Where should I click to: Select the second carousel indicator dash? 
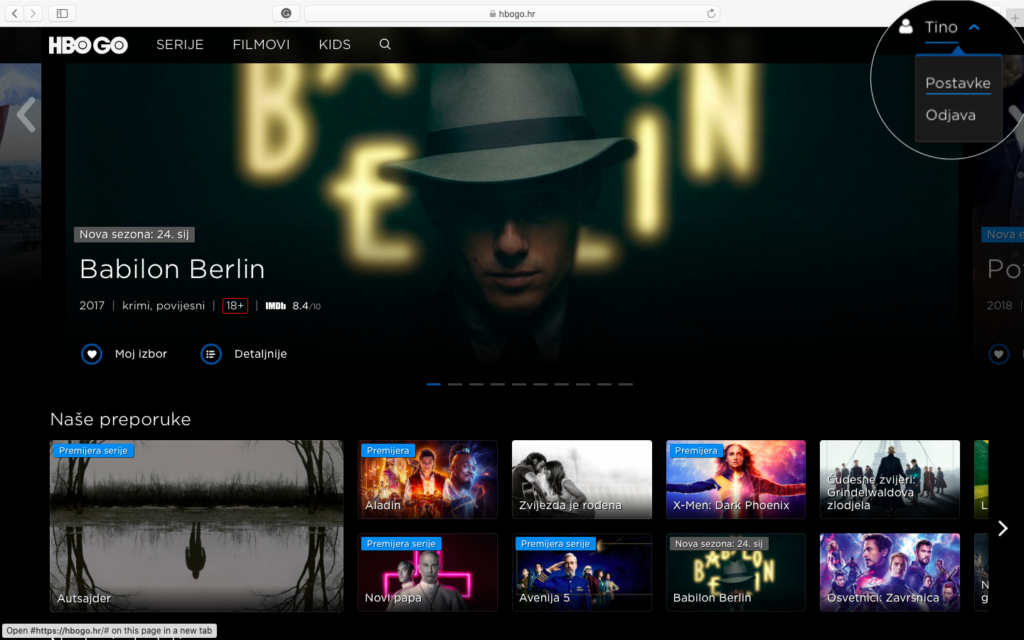(x=455, y=384)
